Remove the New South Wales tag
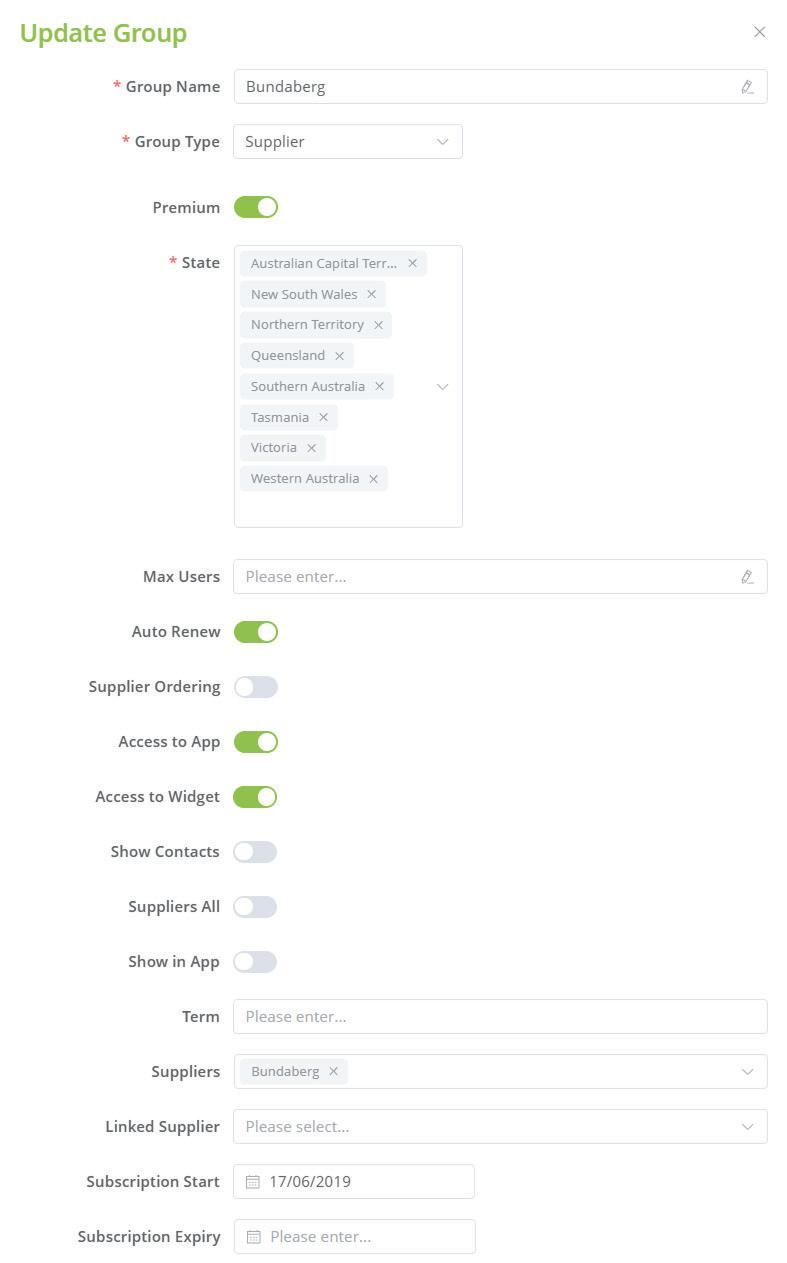The image size is (787, 1263). click(371, 295)
